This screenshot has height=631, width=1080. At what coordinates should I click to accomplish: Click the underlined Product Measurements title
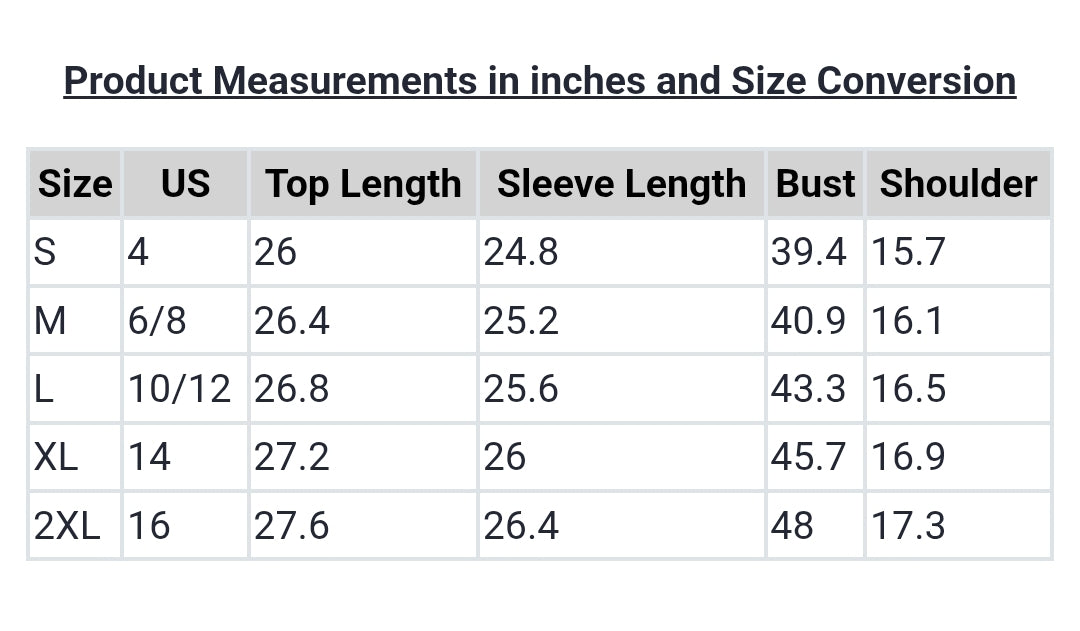540,81
